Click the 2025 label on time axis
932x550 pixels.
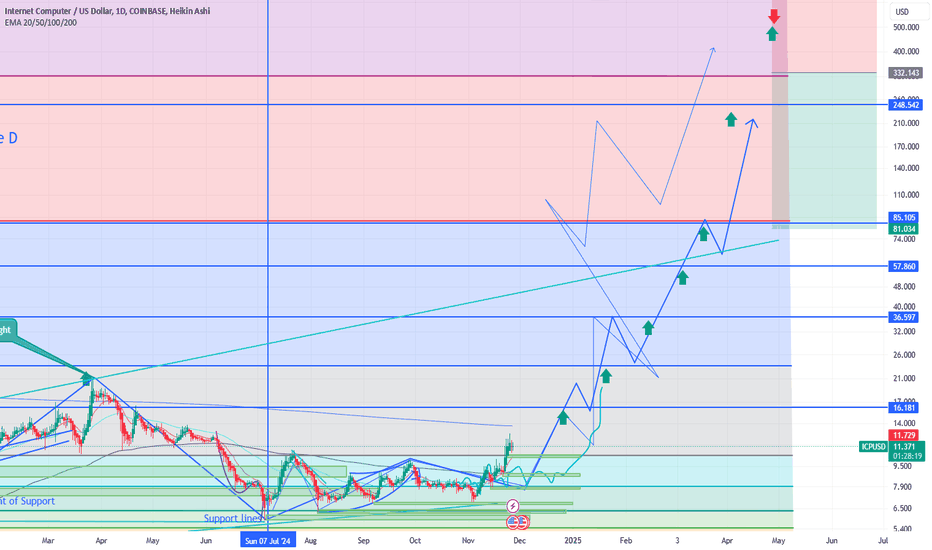pyautogui.click(x=572, y=540)
